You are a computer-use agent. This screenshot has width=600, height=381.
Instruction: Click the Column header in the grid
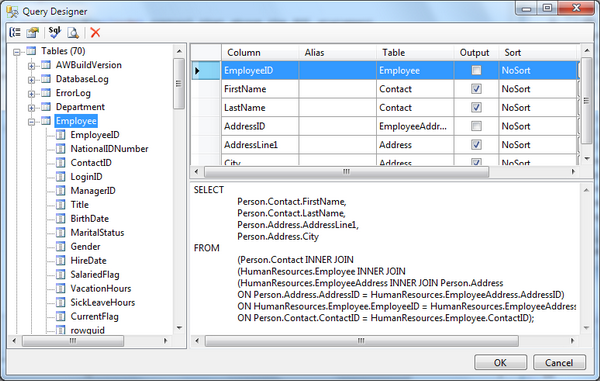[260, 52]
